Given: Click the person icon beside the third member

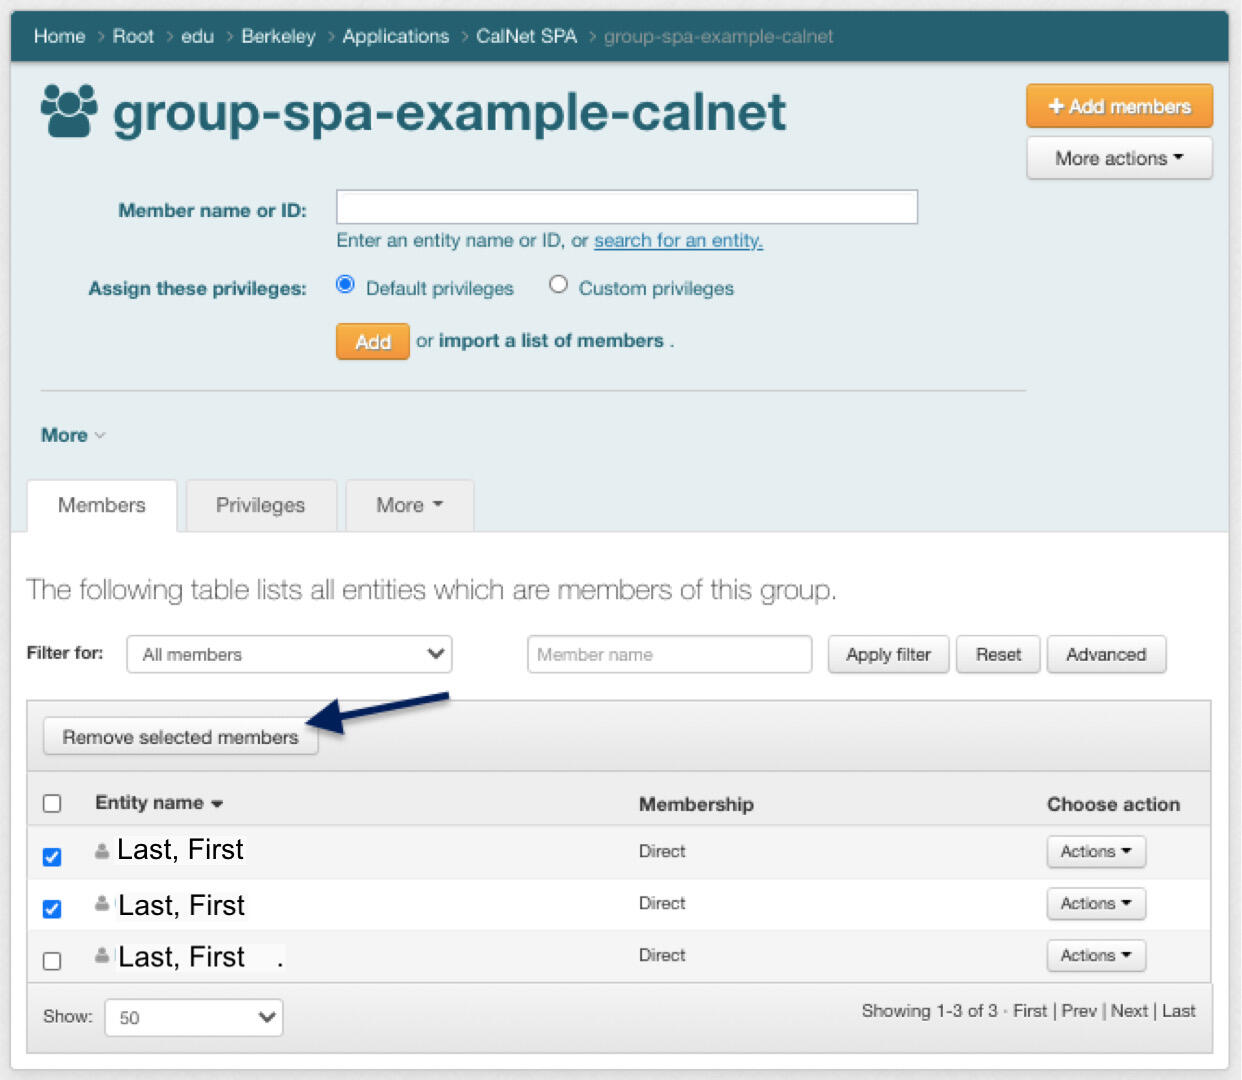Looking at the screenshot, I should [x=101, y=953].
